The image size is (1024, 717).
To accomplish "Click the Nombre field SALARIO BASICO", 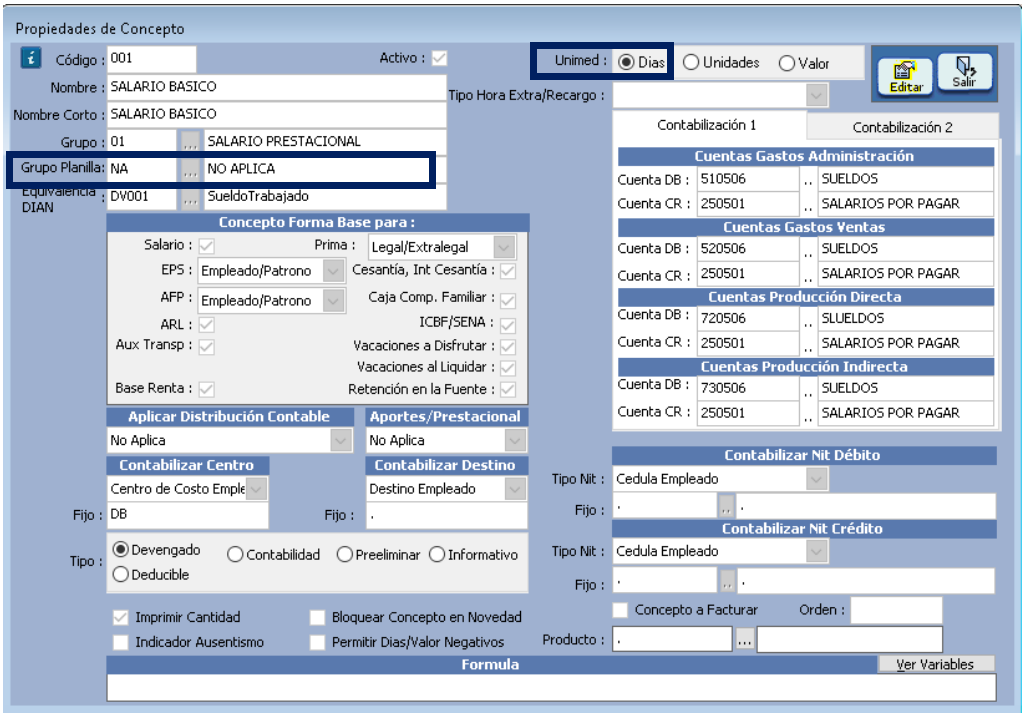I will tap(276, 87).
